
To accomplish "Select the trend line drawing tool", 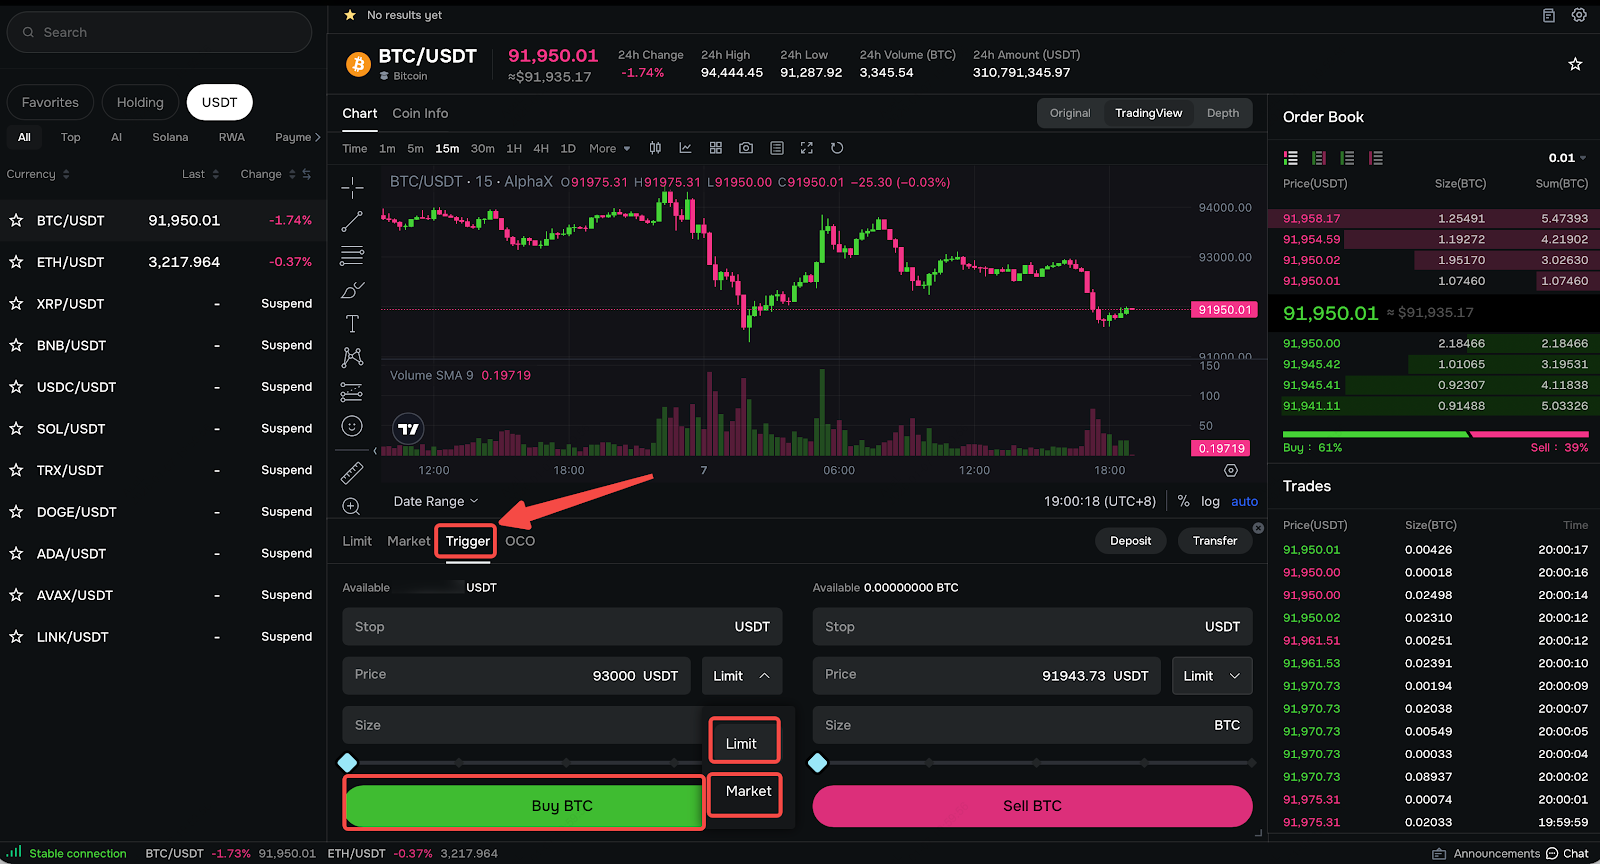I will pyautogui.click(x=352, y=221).
